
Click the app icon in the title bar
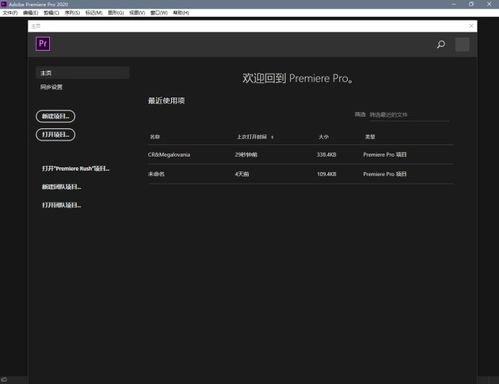pyautogui.click(x=4, y=4)
